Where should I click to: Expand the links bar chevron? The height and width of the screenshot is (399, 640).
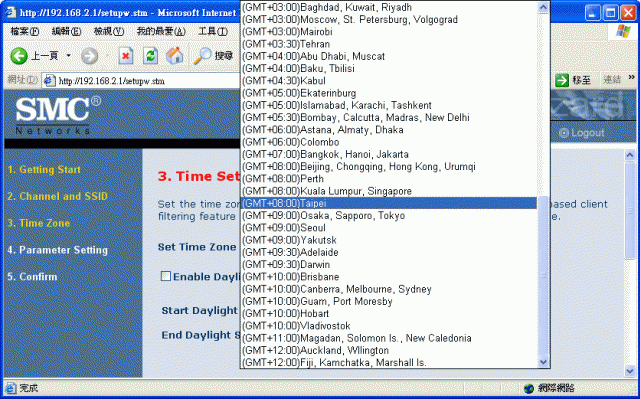631,78
